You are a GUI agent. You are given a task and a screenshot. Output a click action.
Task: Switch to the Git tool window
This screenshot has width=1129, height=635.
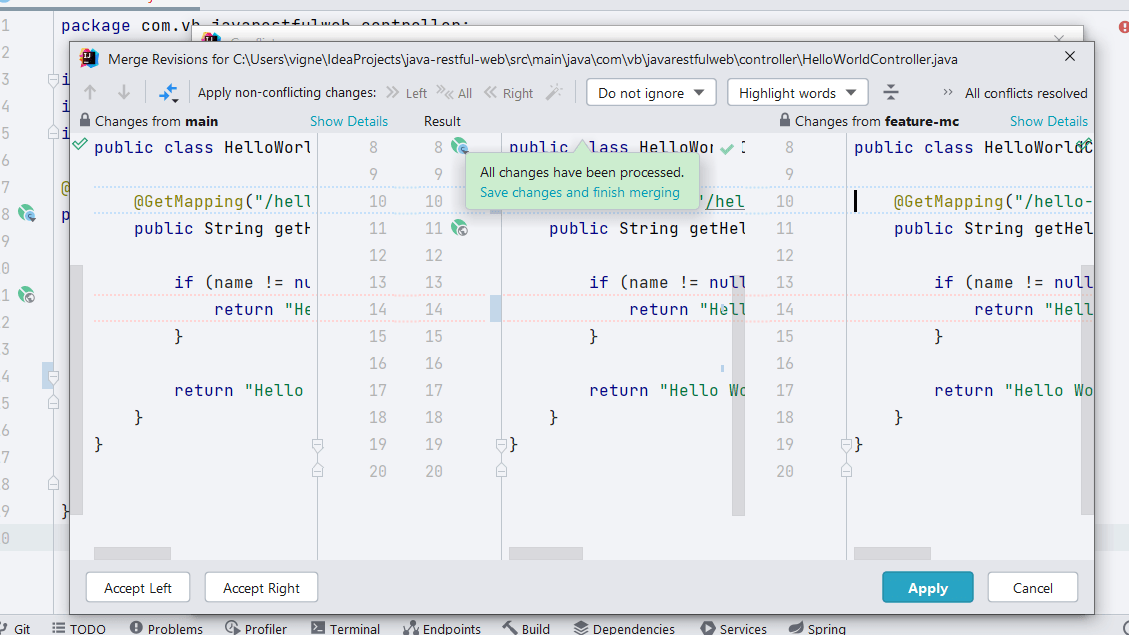21,628
